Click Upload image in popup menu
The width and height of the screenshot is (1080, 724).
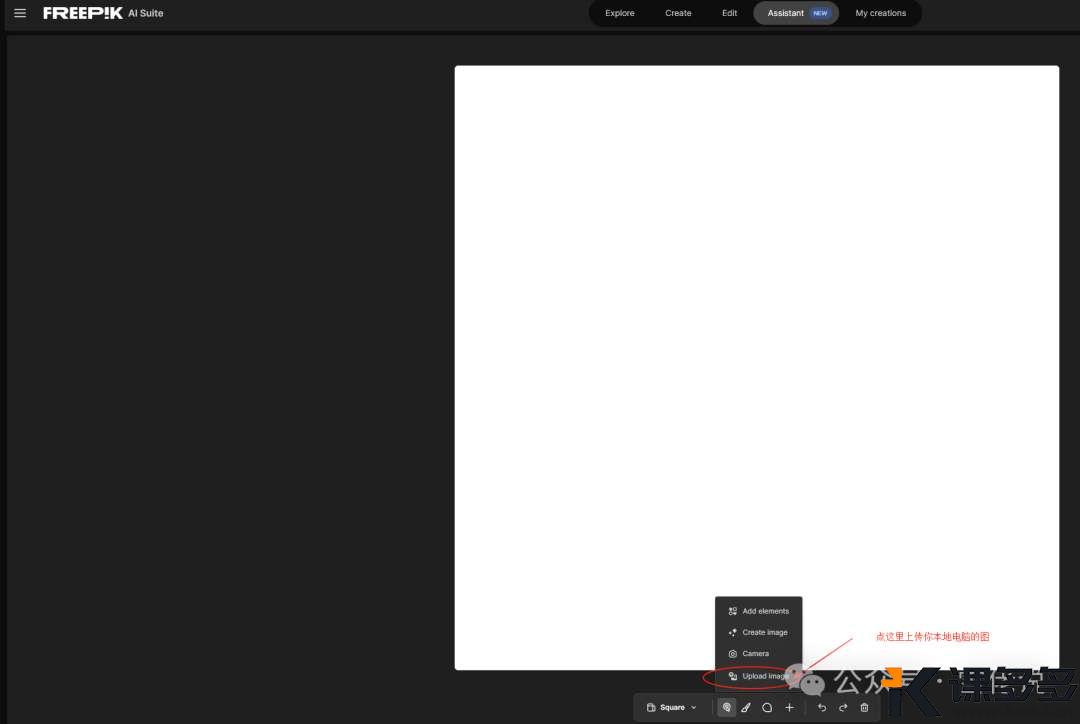pos(759,676)
